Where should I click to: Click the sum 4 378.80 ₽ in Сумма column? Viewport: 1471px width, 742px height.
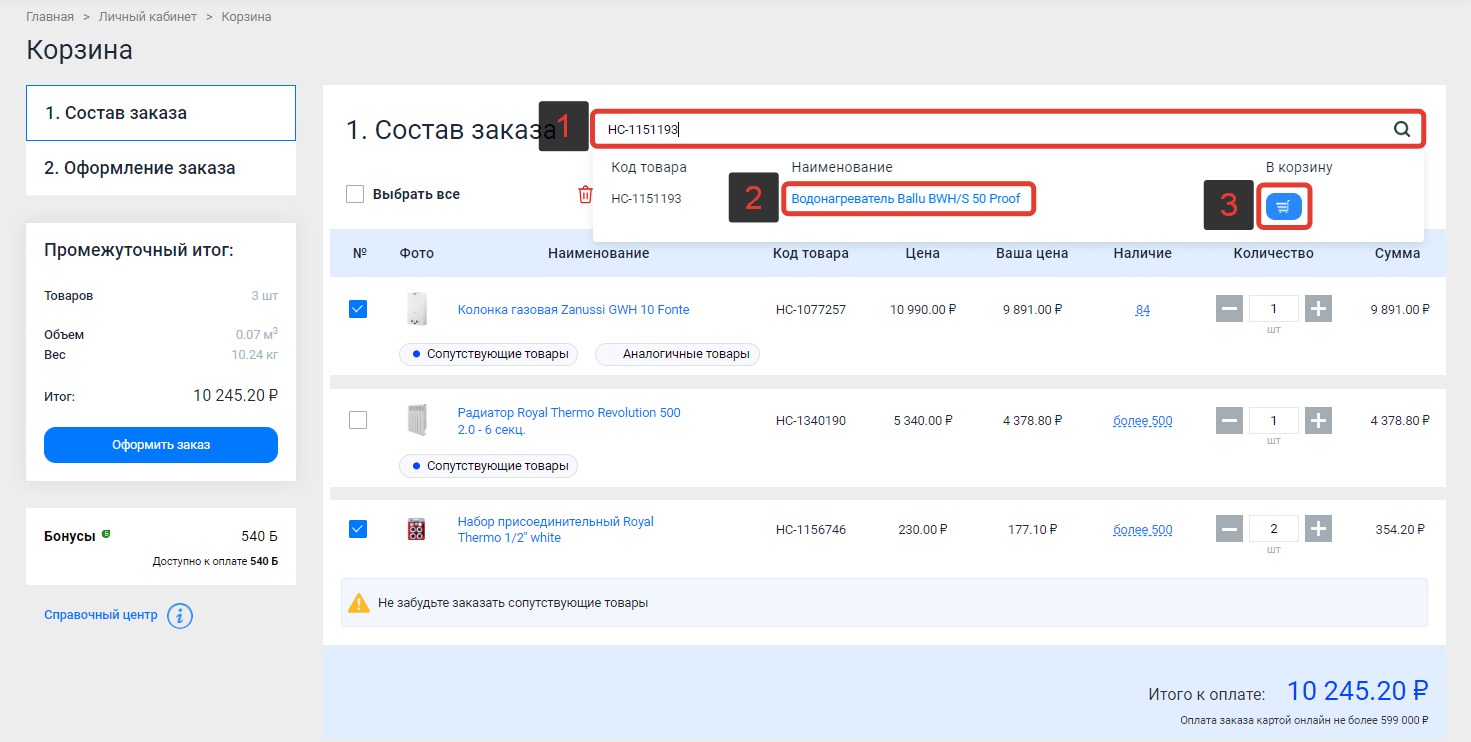pyautogui.click(x=1400, y=421)
